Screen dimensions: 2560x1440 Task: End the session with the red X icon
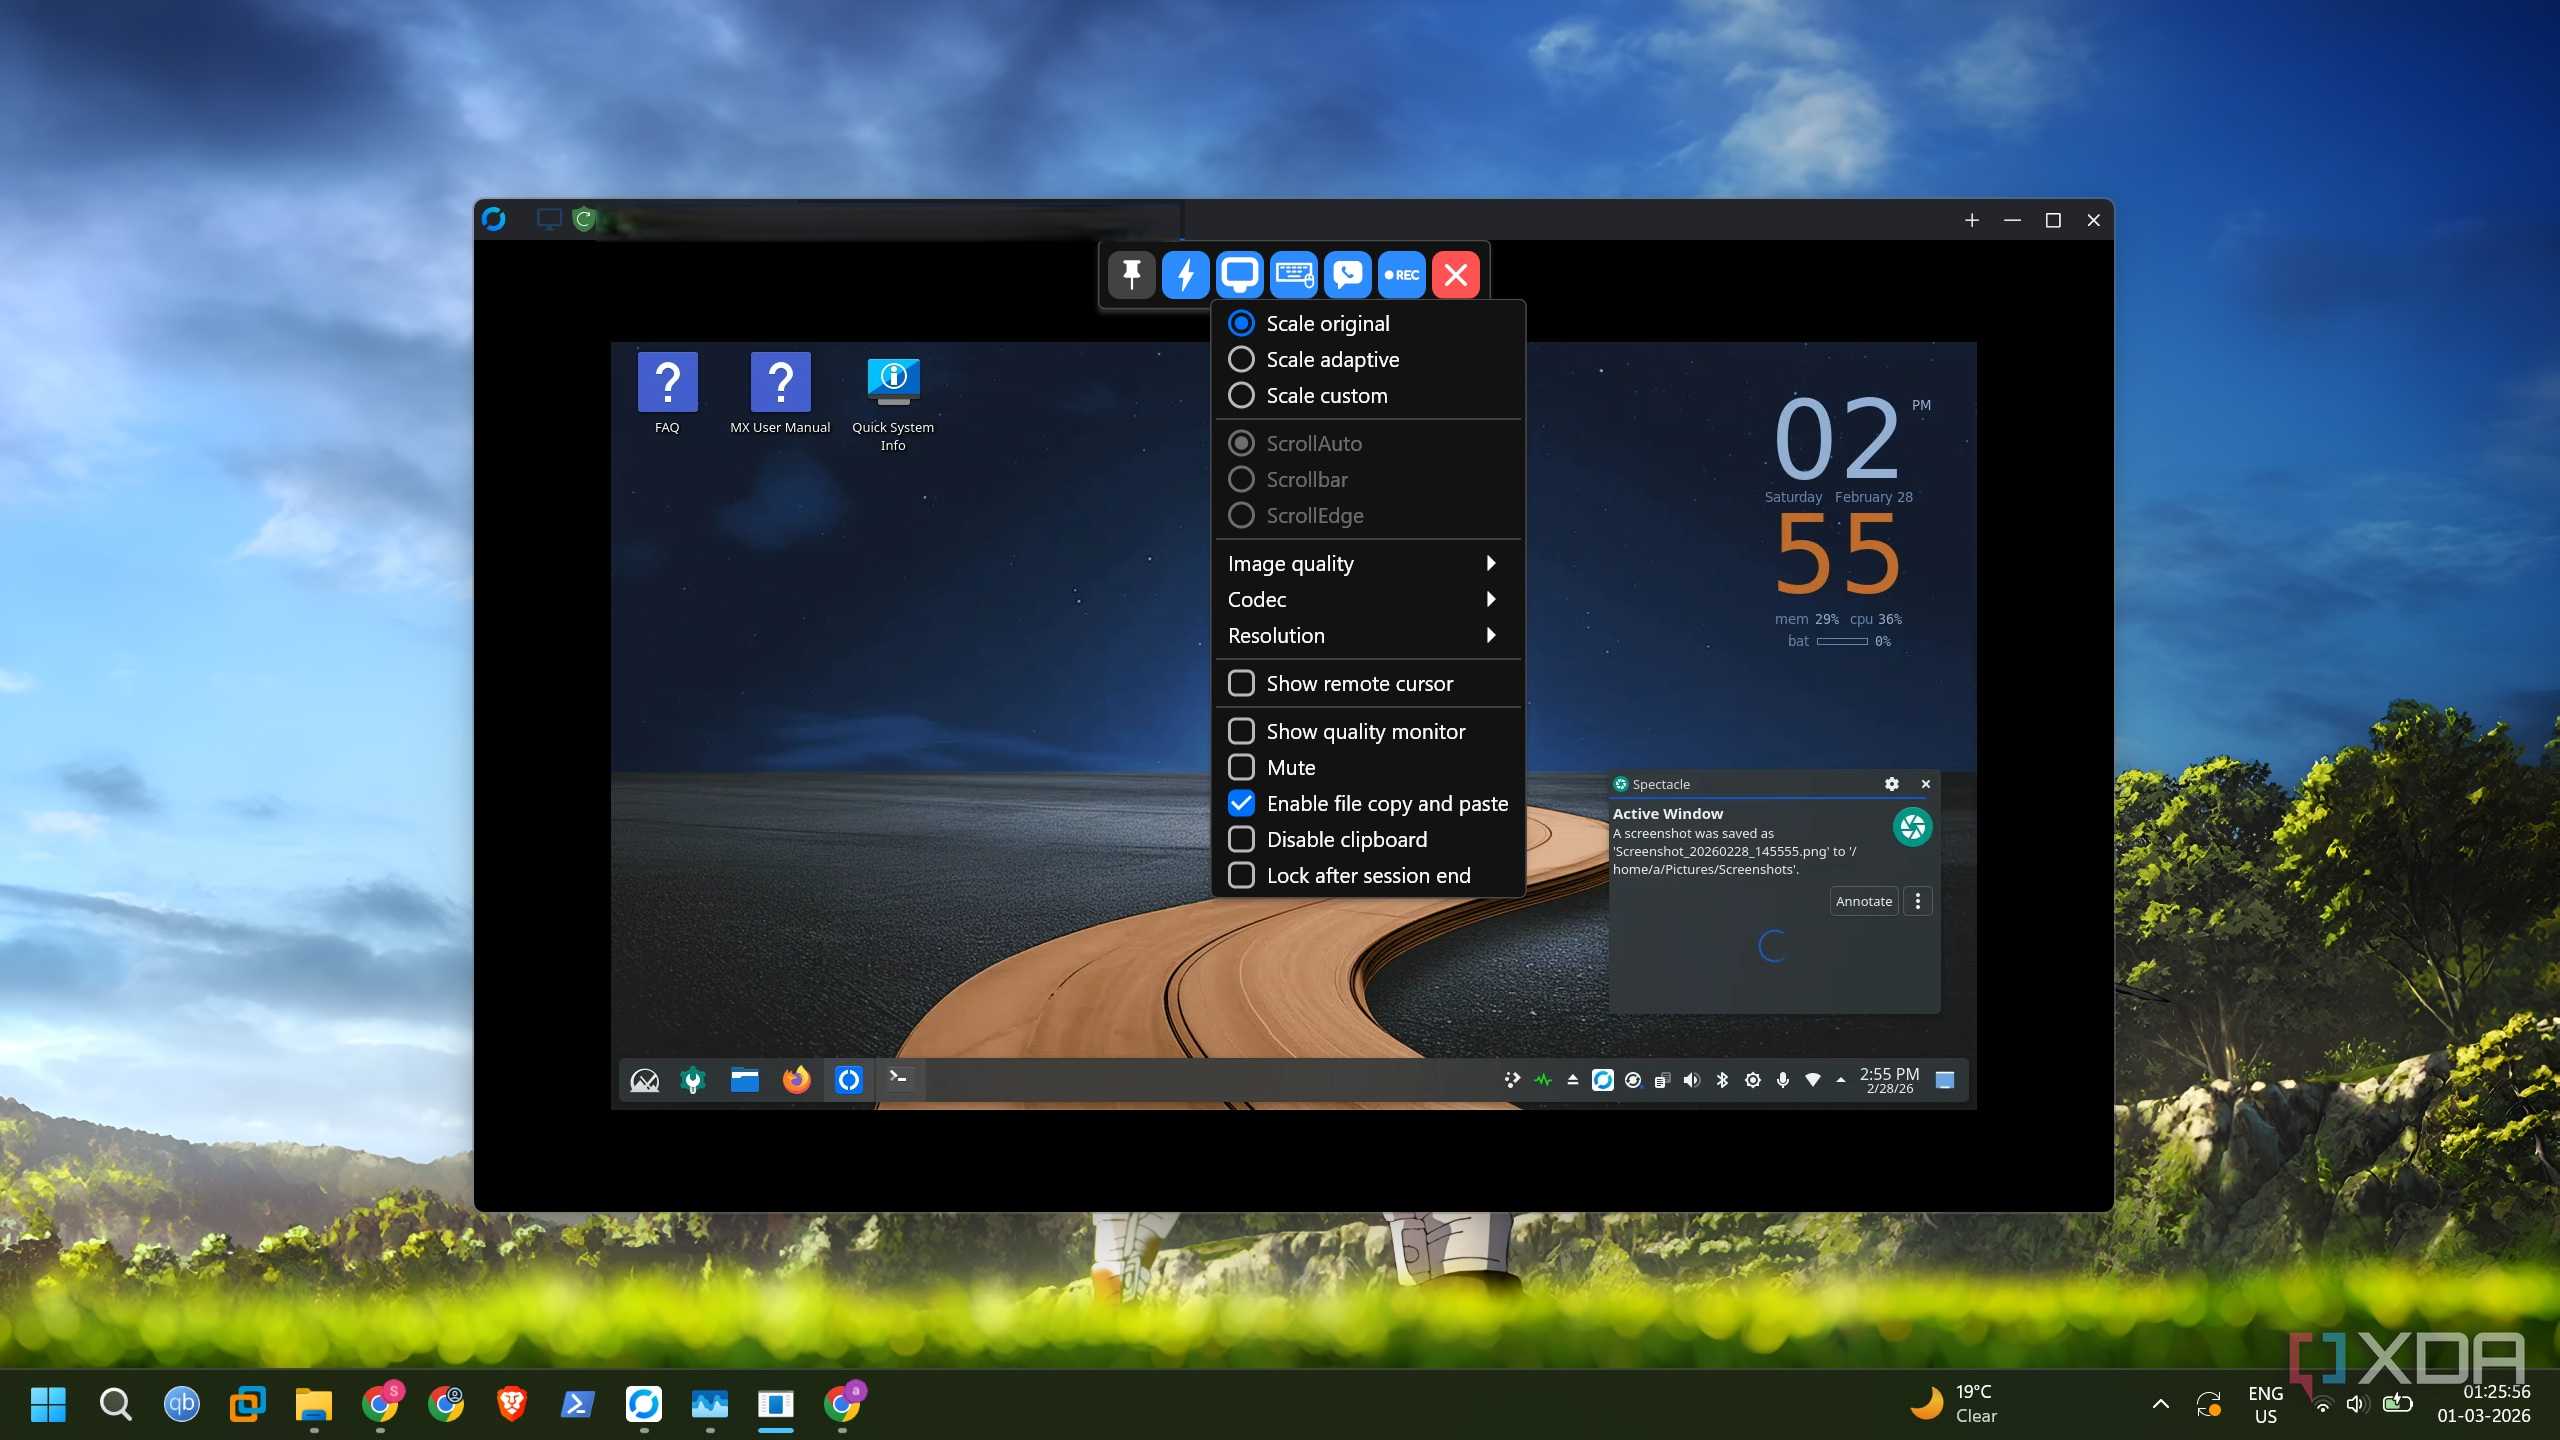1456,274
